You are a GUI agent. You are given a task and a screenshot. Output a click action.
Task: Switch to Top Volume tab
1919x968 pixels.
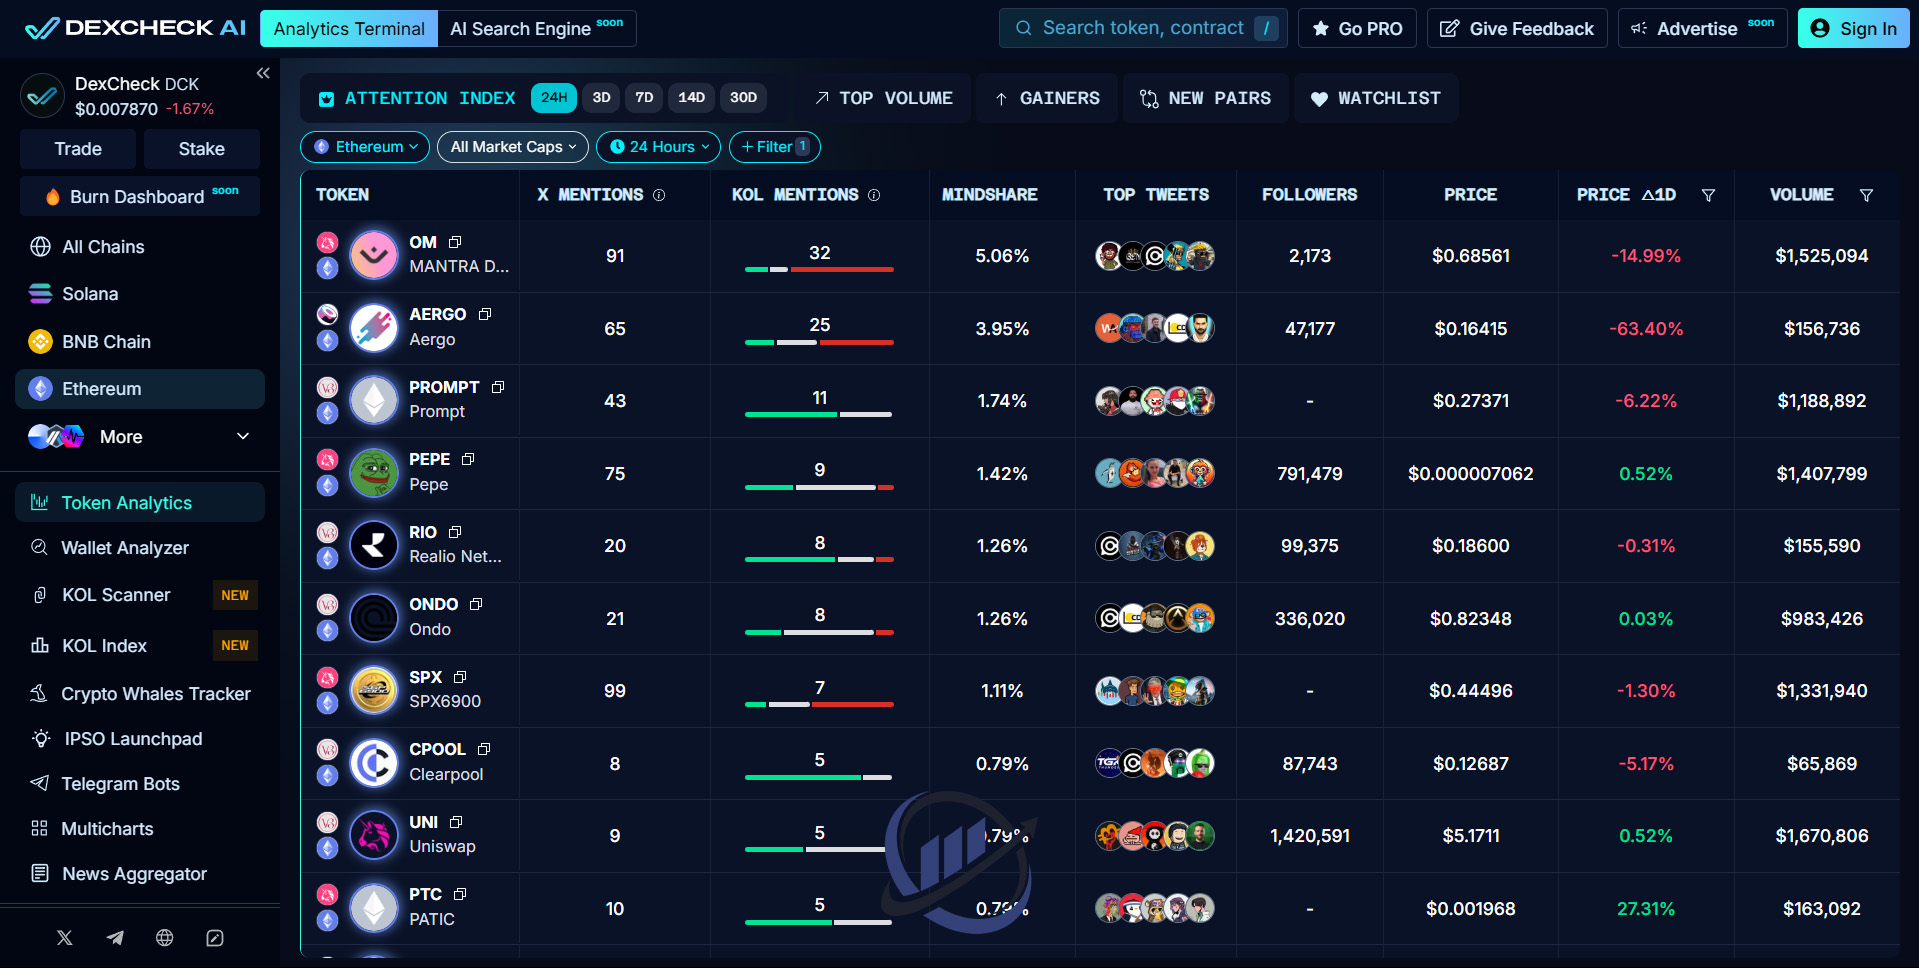pyautogui.click(x=884, y=98)
